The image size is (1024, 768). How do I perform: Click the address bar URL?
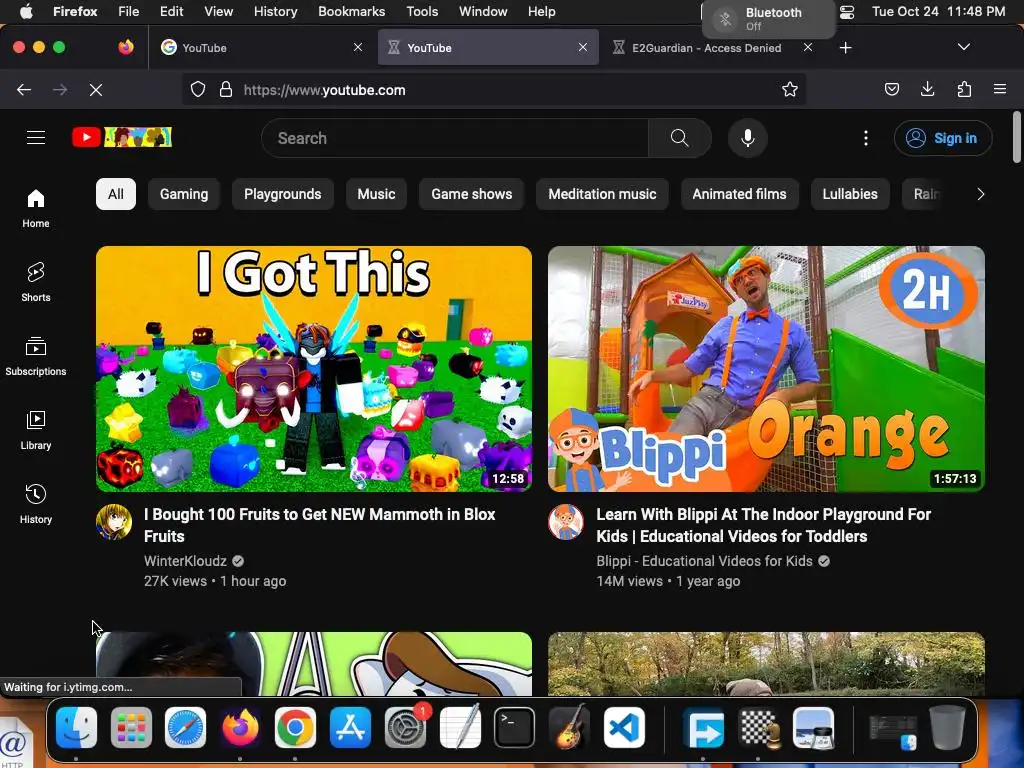[x=325, y=90]
